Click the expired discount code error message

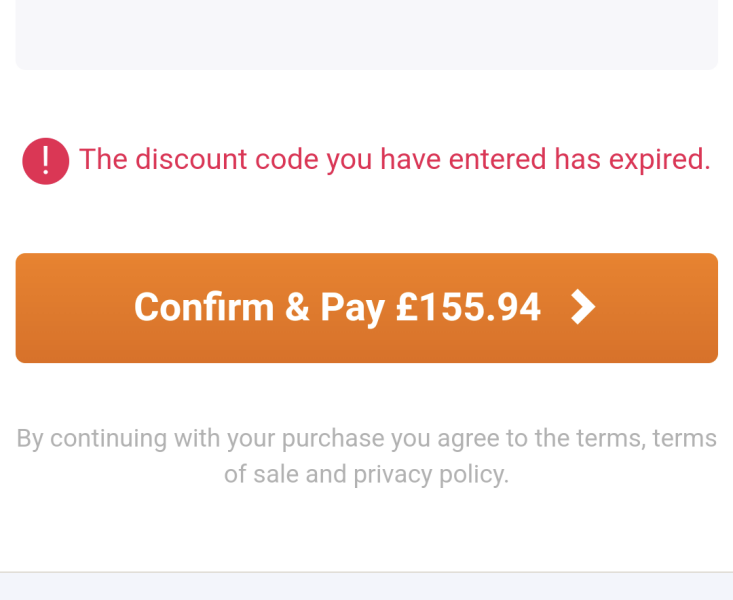[394, 160]
